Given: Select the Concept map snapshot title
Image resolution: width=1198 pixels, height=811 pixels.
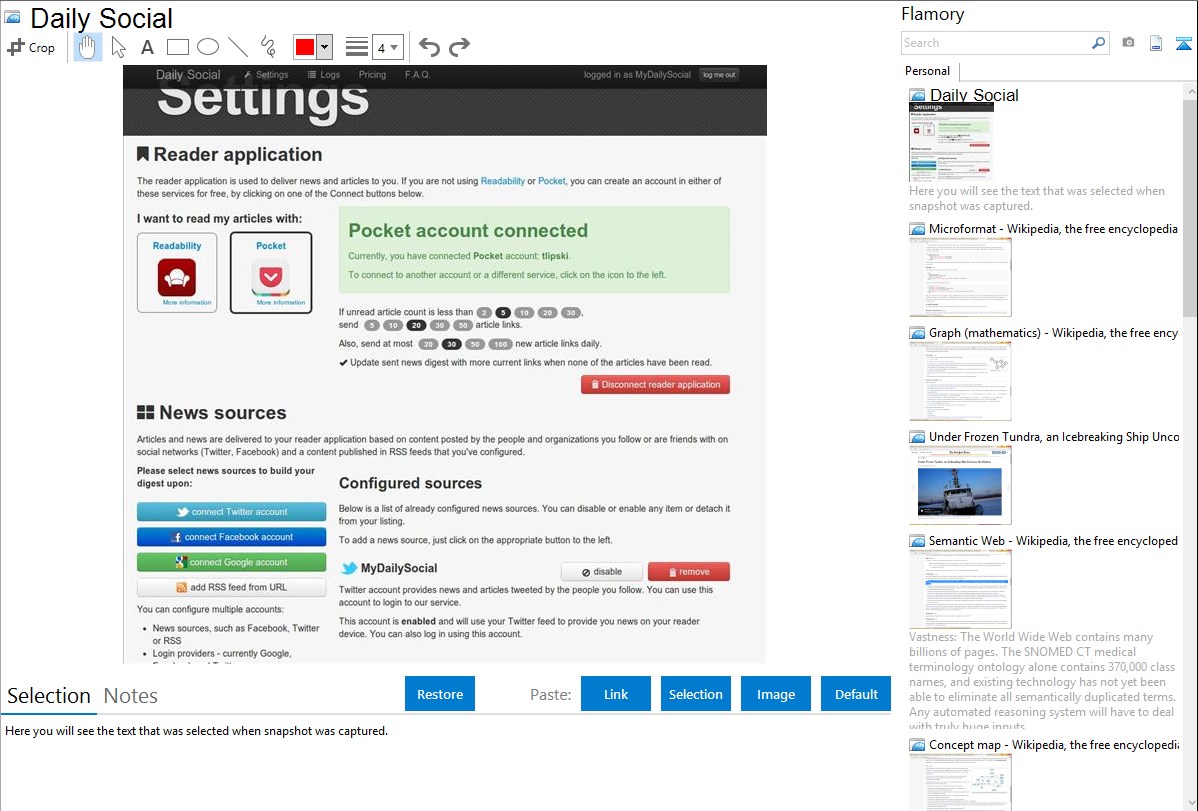Looking at the screenshot, I should coord(1054,744).
